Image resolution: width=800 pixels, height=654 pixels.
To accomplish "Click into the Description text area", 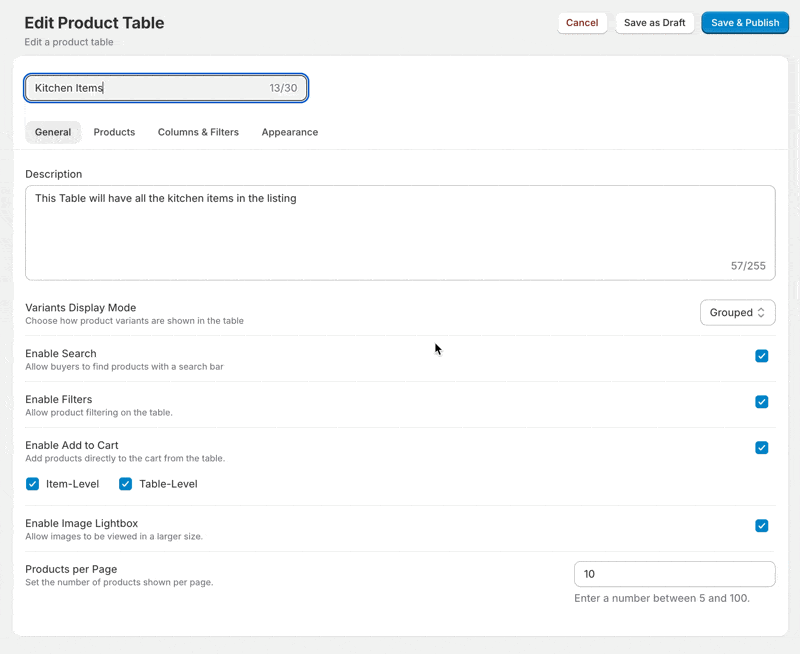I will click(x=400, y=233).
